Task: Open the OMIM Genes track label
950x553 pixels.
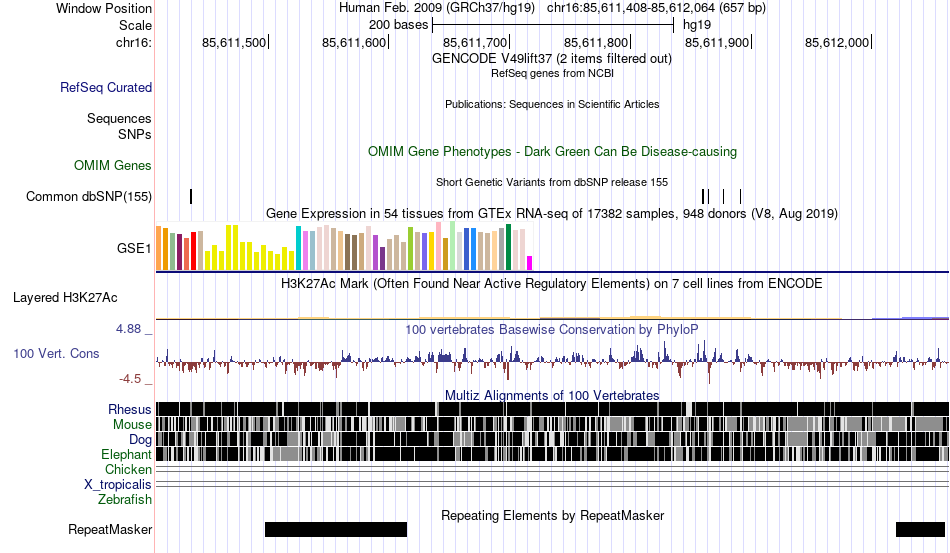Action: tap(112, 165)
